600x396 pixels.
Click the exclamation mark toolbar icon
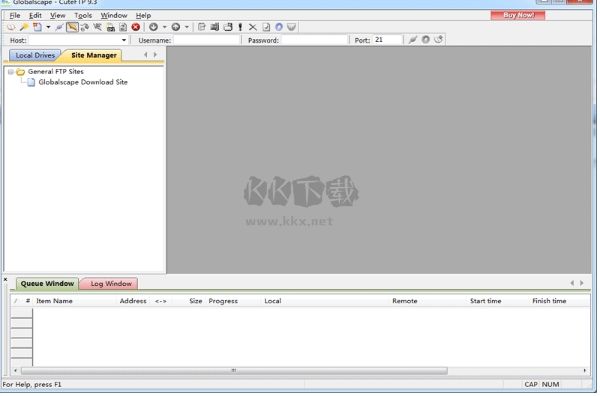click(x=240, y=27)
